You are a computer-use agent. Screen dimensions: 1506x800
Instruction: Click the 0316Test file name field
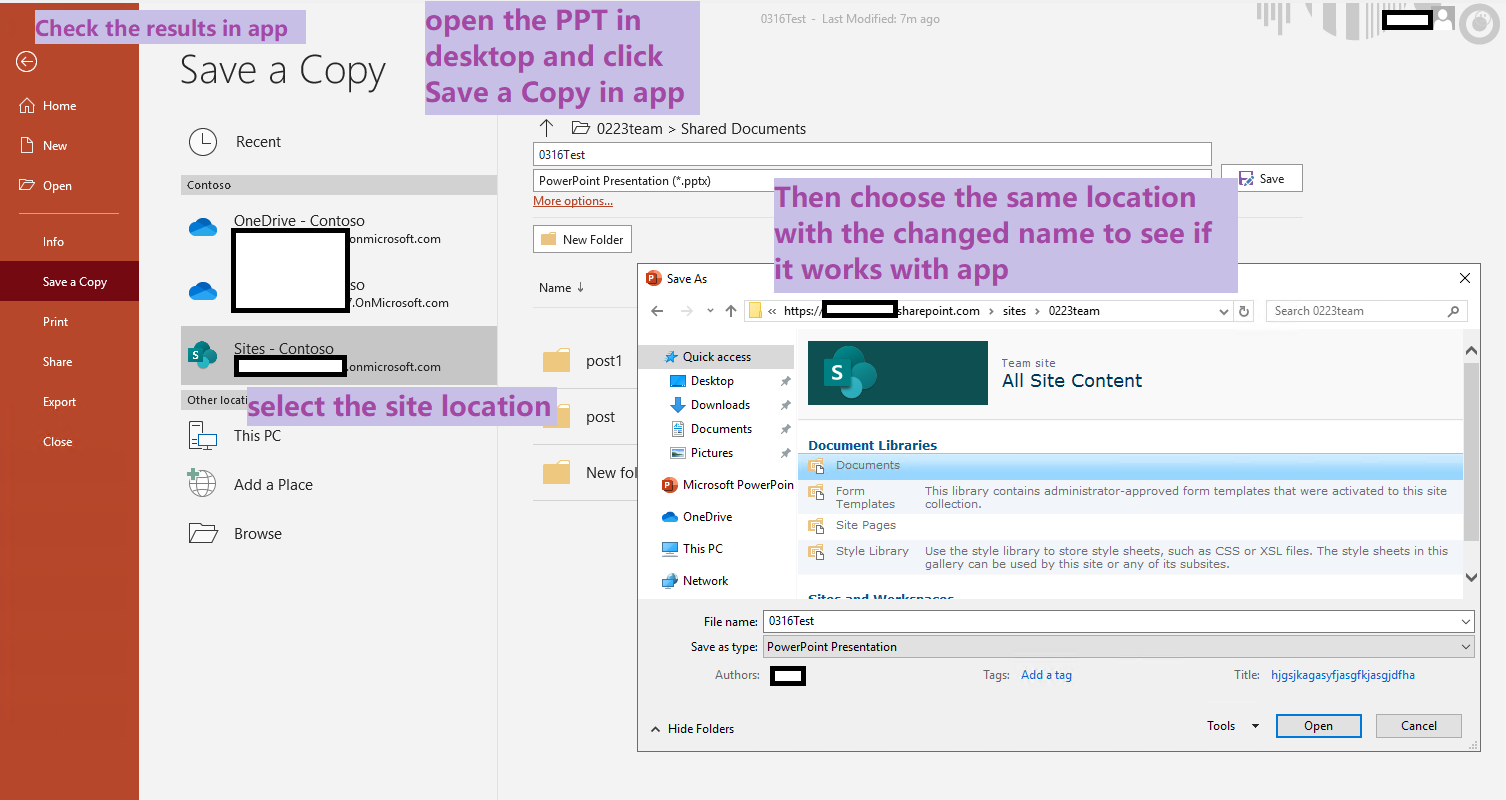[872, 155]
